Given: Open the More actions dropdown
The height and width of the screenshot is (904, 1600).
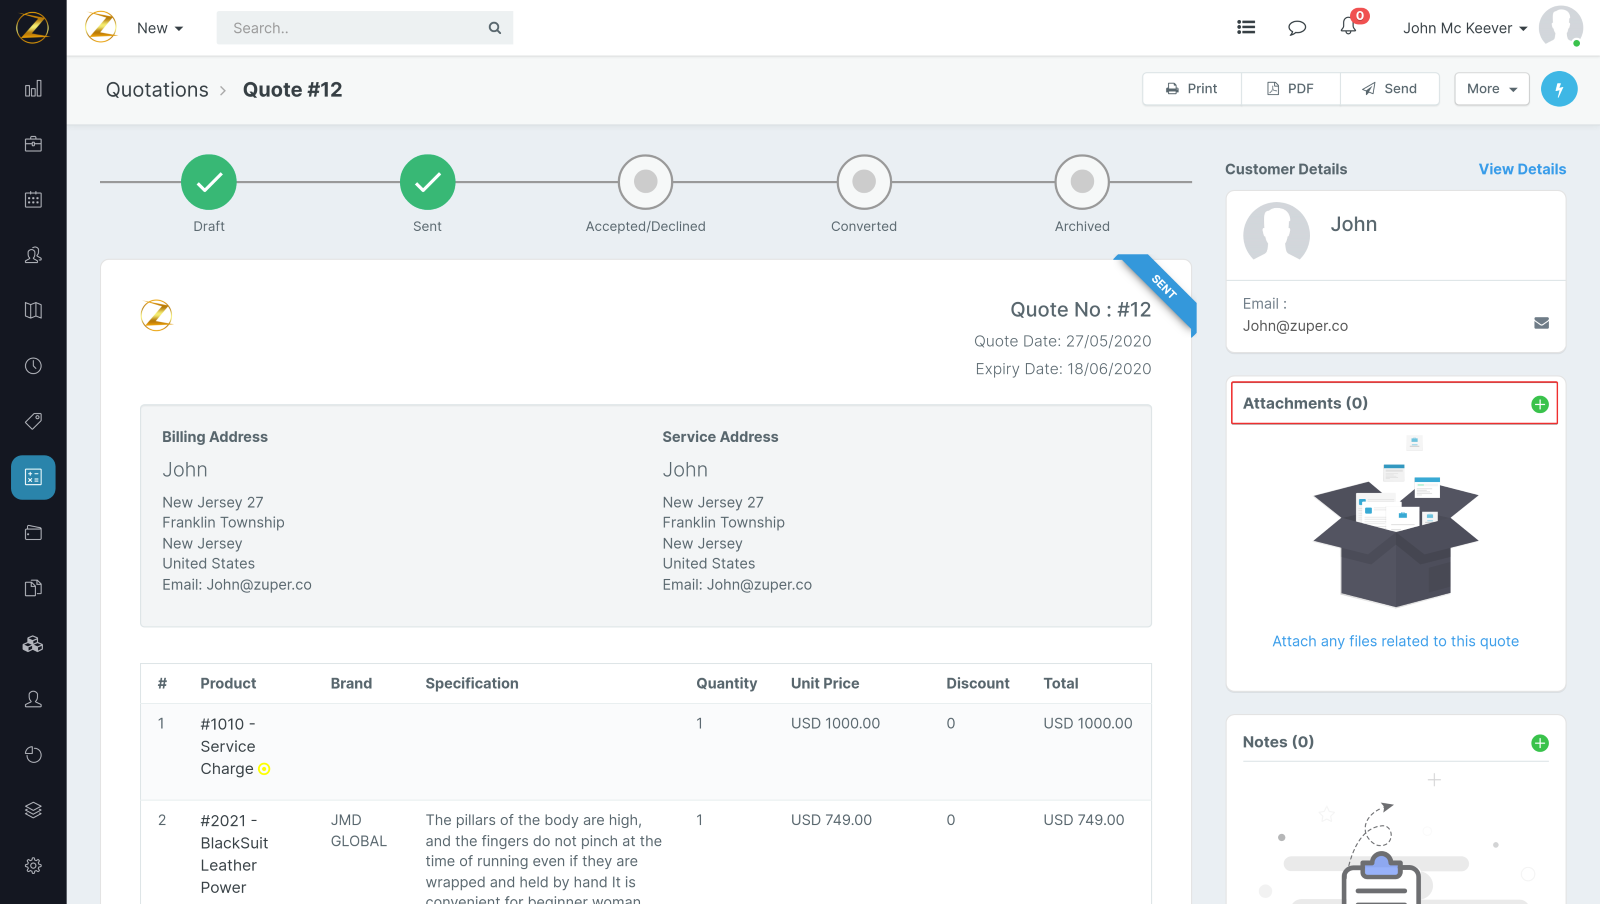Looking at the screenshot, I should 1491,89.
